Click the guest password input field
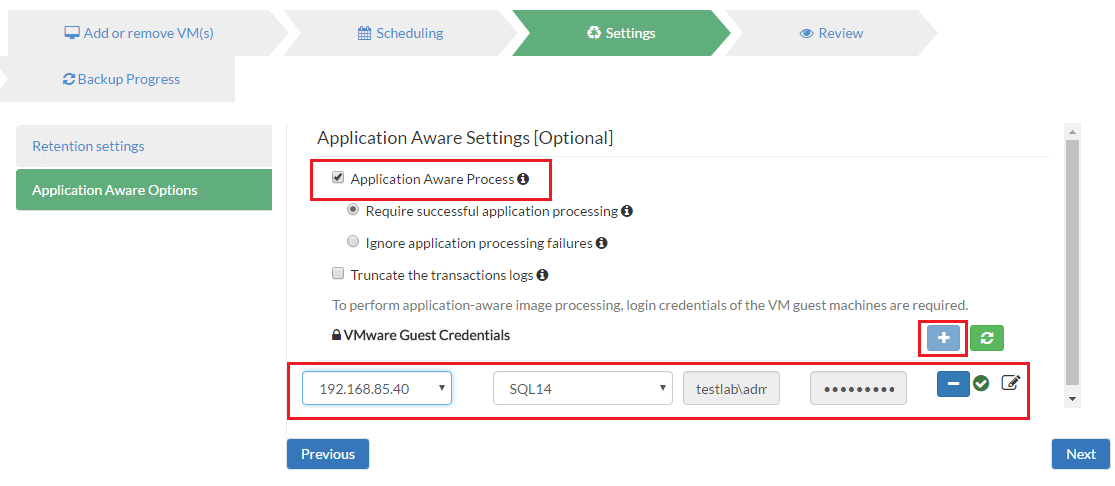The image size is (1115, 486). click(x=858, y=389)
